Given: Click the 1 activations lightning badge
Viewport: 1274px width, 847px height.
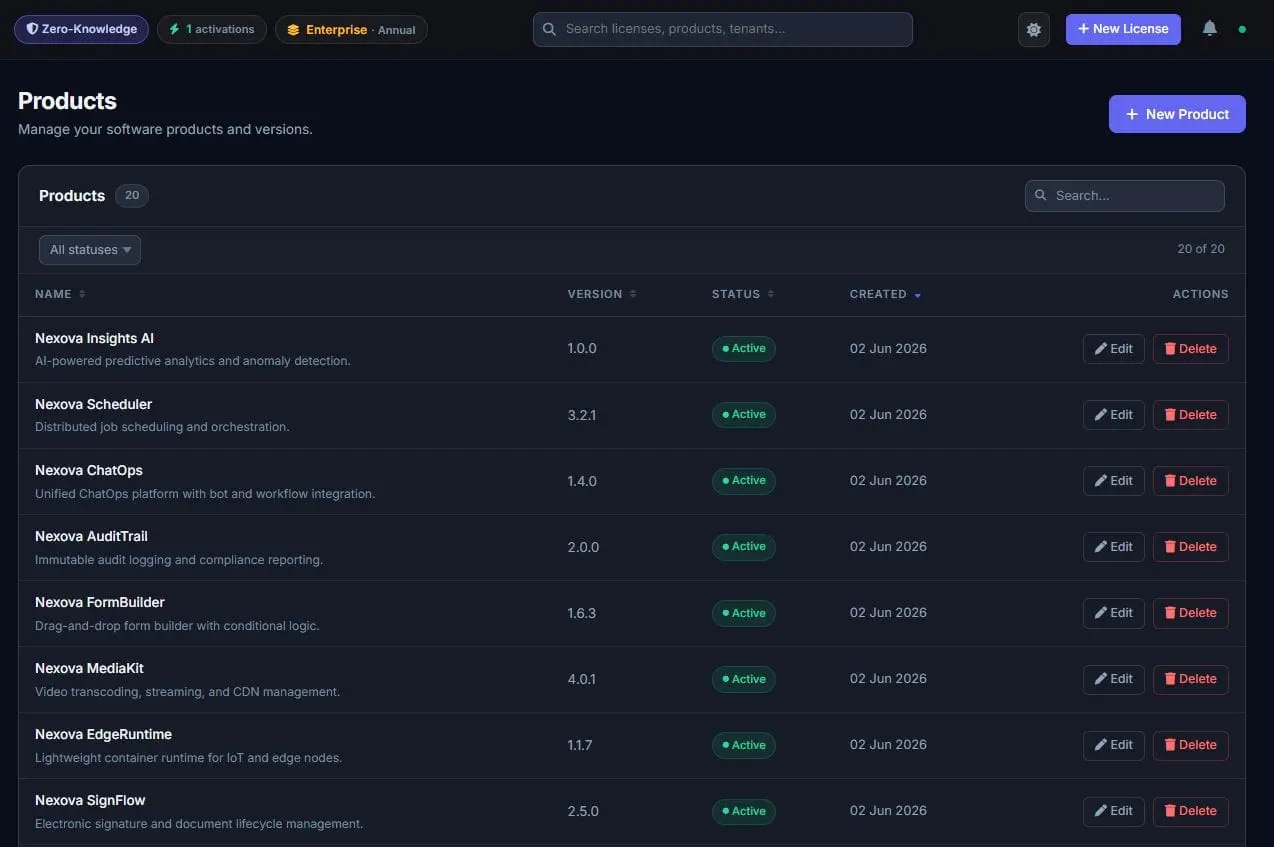Looking at the screenshot, I should [212, 29].
